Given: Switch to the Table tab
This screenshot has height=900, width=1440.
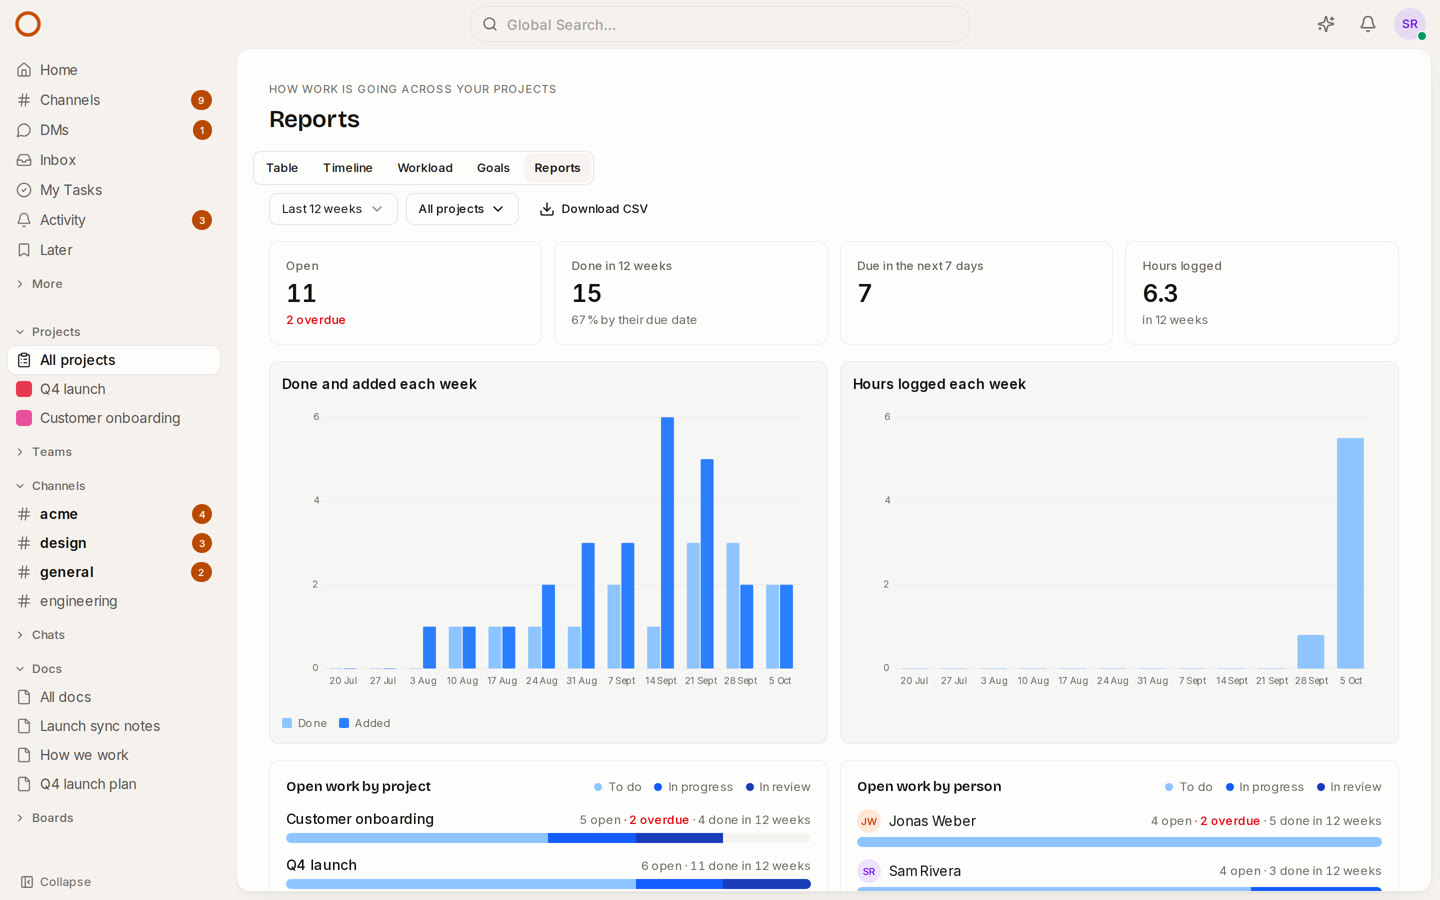Looking at the screenshot, I should tap(282, 168).
